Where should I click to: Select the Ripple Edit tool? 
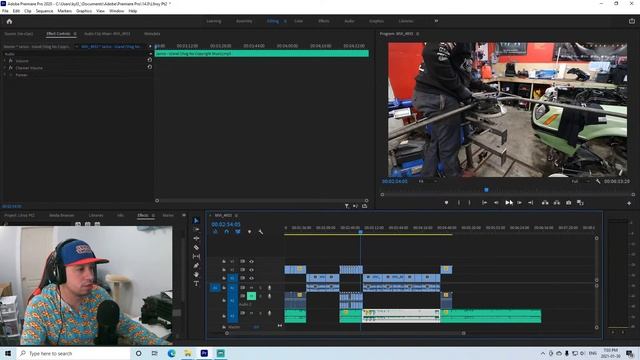pos(196,238)
